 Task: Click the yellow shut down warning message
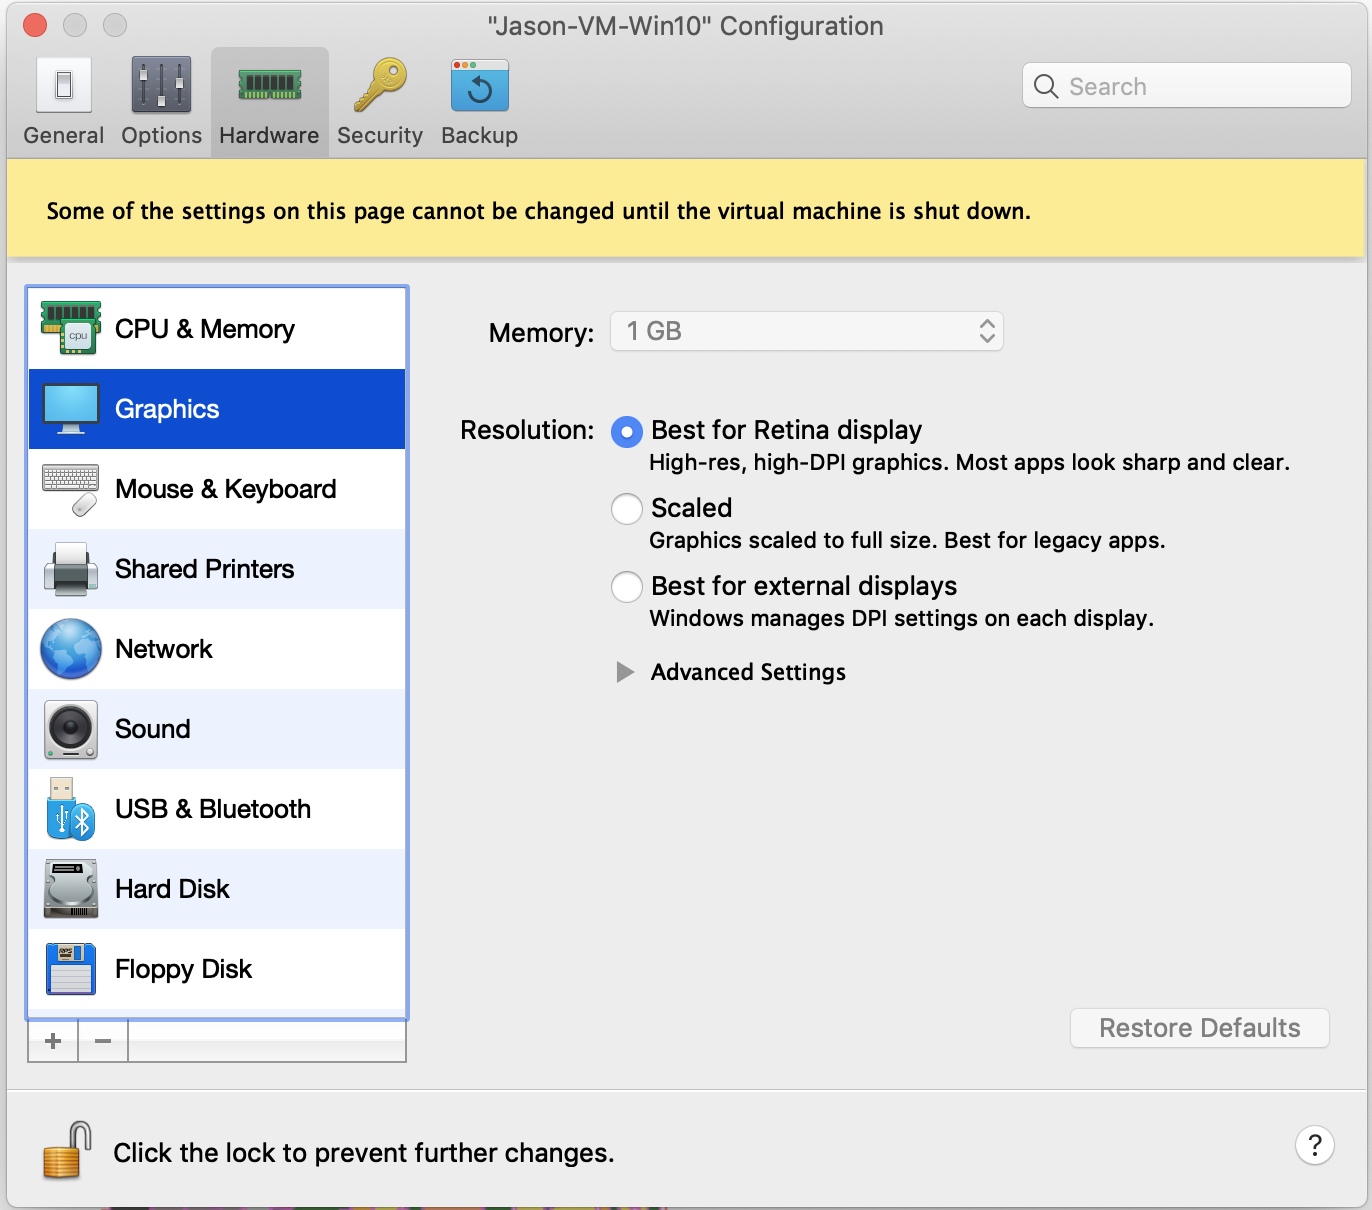coord(539,211)
